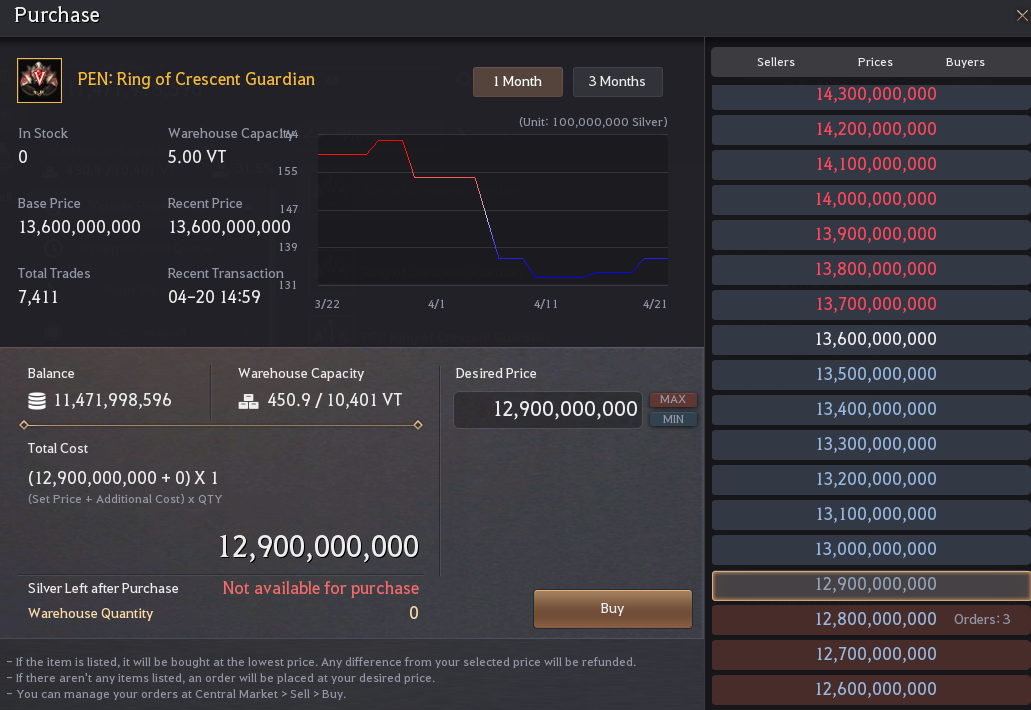This screenshot has width=1031, height=710.
Task: Select price row 12,600,000,000
Action: pyautogui.click(x=871, y=690)
